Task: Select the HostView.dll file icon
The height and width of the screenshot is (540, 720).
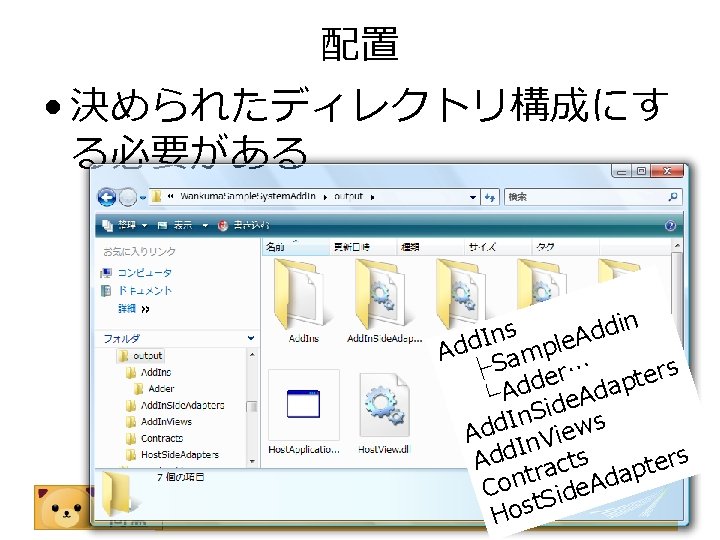Action: (384, 405)
